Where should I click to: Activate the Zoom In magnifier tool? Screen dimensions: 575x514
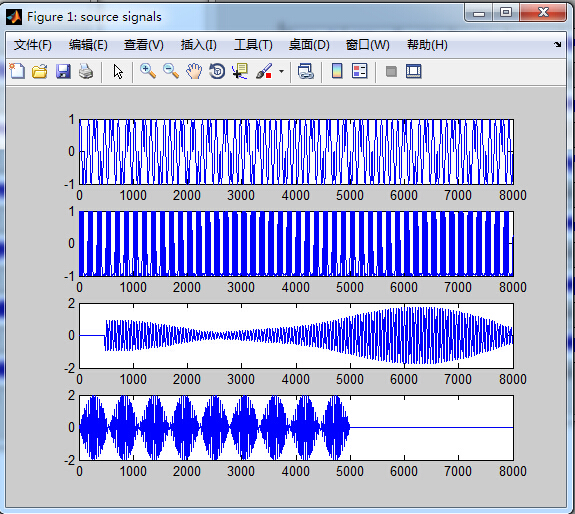pyautogui.click(x=148, y=71)
